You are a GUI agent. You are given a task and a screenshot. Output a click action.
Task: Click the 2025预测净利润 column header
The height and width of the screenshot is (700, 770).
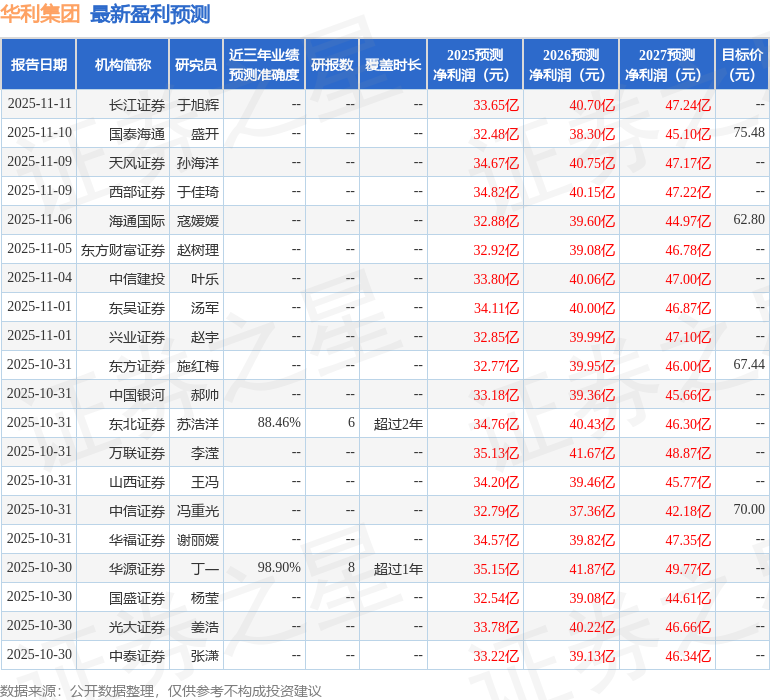point(474,65)
